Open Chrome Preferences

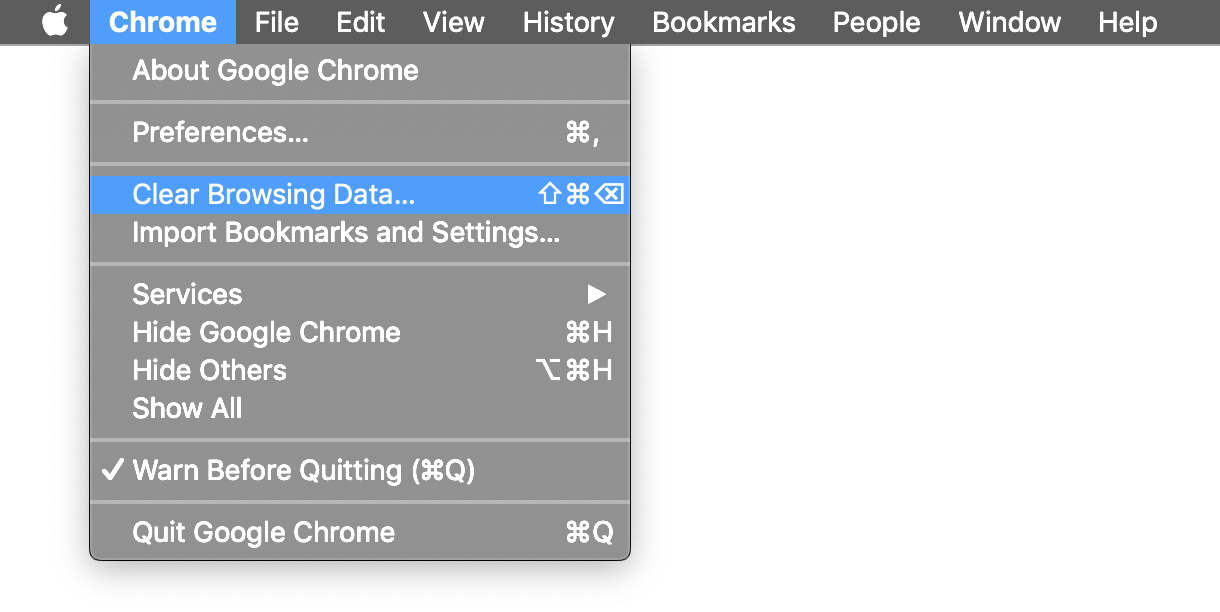(220, 132)
